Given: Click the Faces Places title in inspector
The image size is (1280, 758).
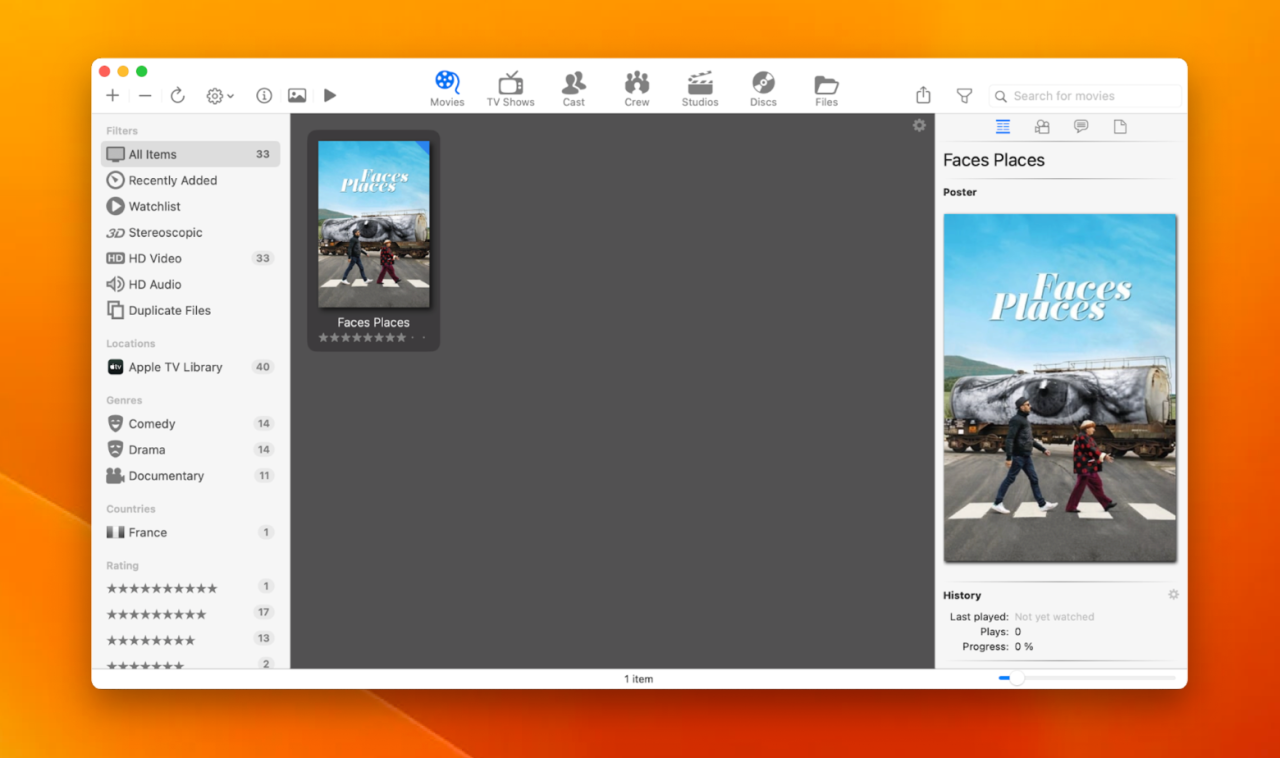Looking at the screenshot, I should click(994, 160).
